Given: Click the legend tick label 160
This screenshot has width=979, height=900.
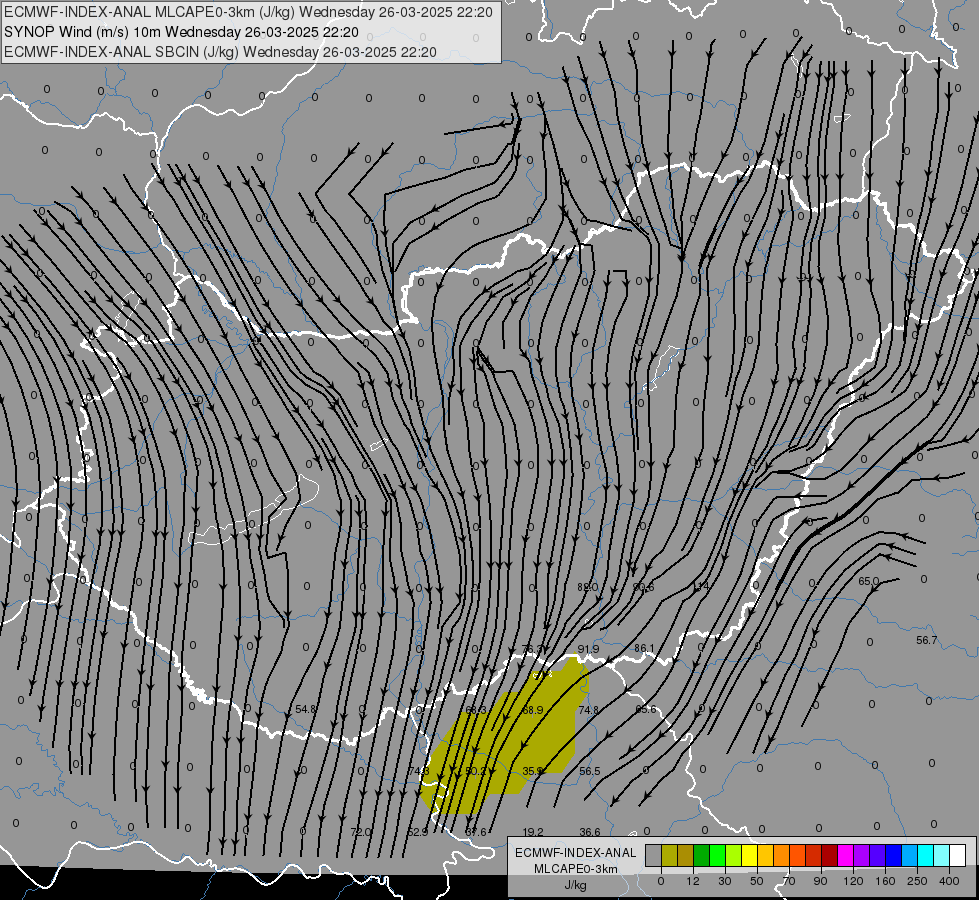Looking at the screenshot, I should (x=885, y=881).
